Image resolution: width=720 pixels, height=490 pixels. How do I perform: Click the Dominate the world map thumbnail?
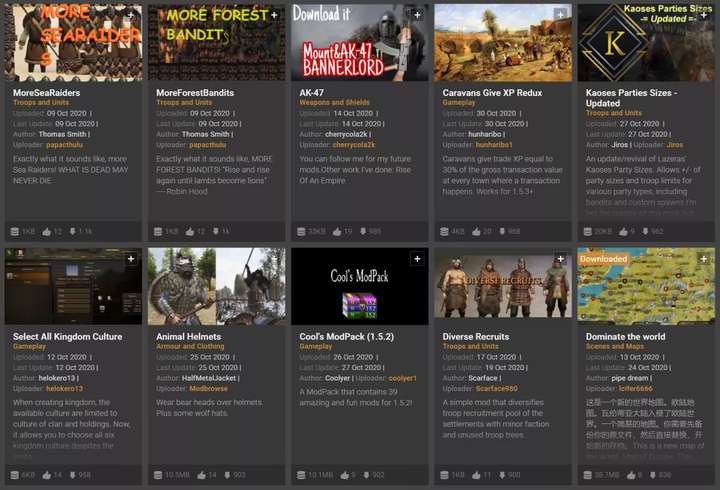pyautogui.click(x=646, y=286)
